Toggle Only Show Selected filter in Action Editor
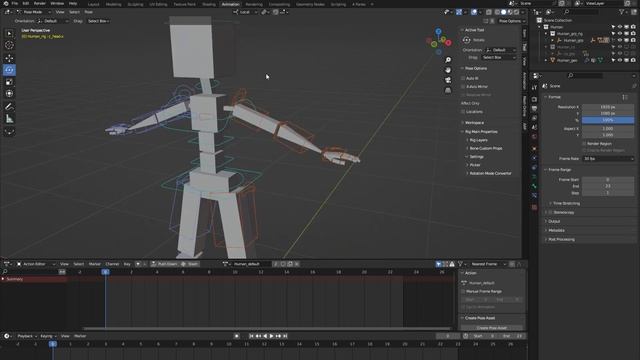The image size is (640, 360). pyautogui.click(x=438, y=264)
